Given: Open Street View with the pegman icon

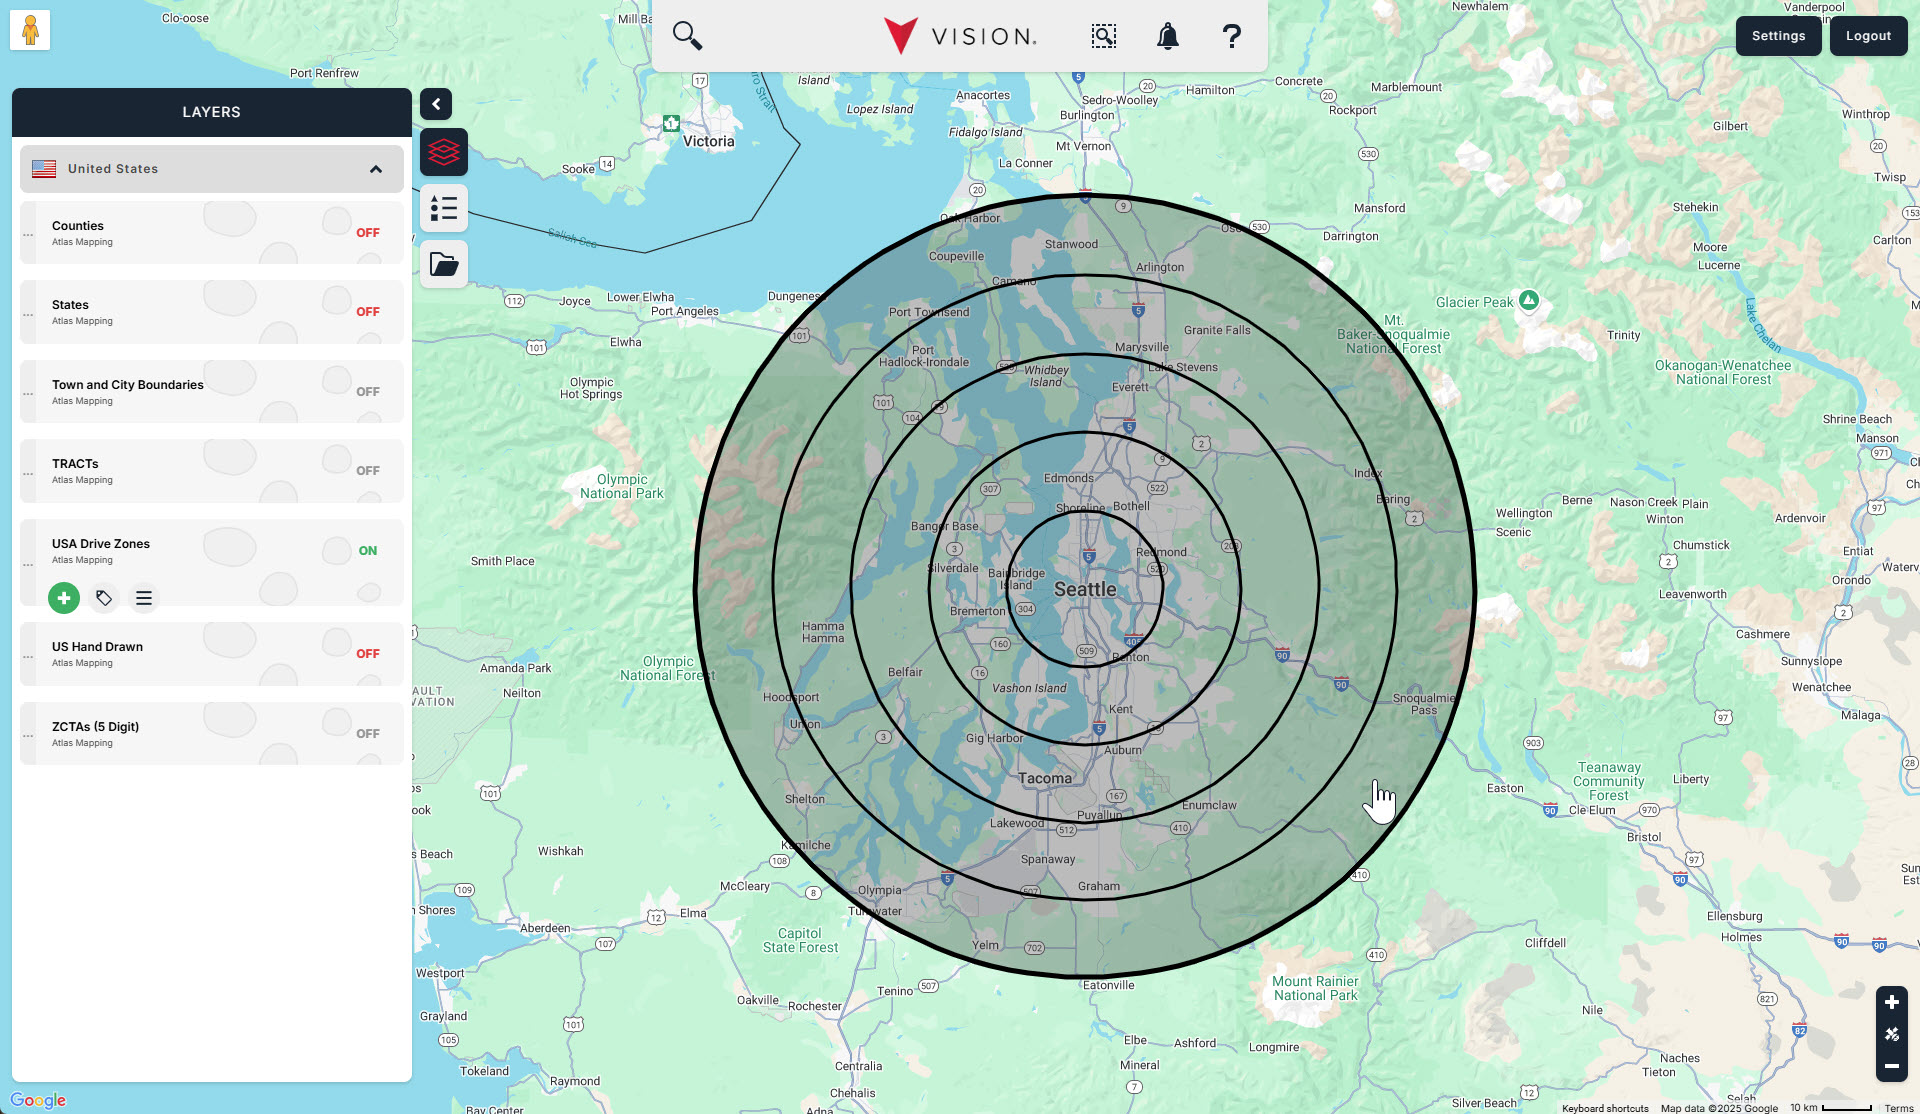Looking at the screenshot, I should tap(30, 30).
